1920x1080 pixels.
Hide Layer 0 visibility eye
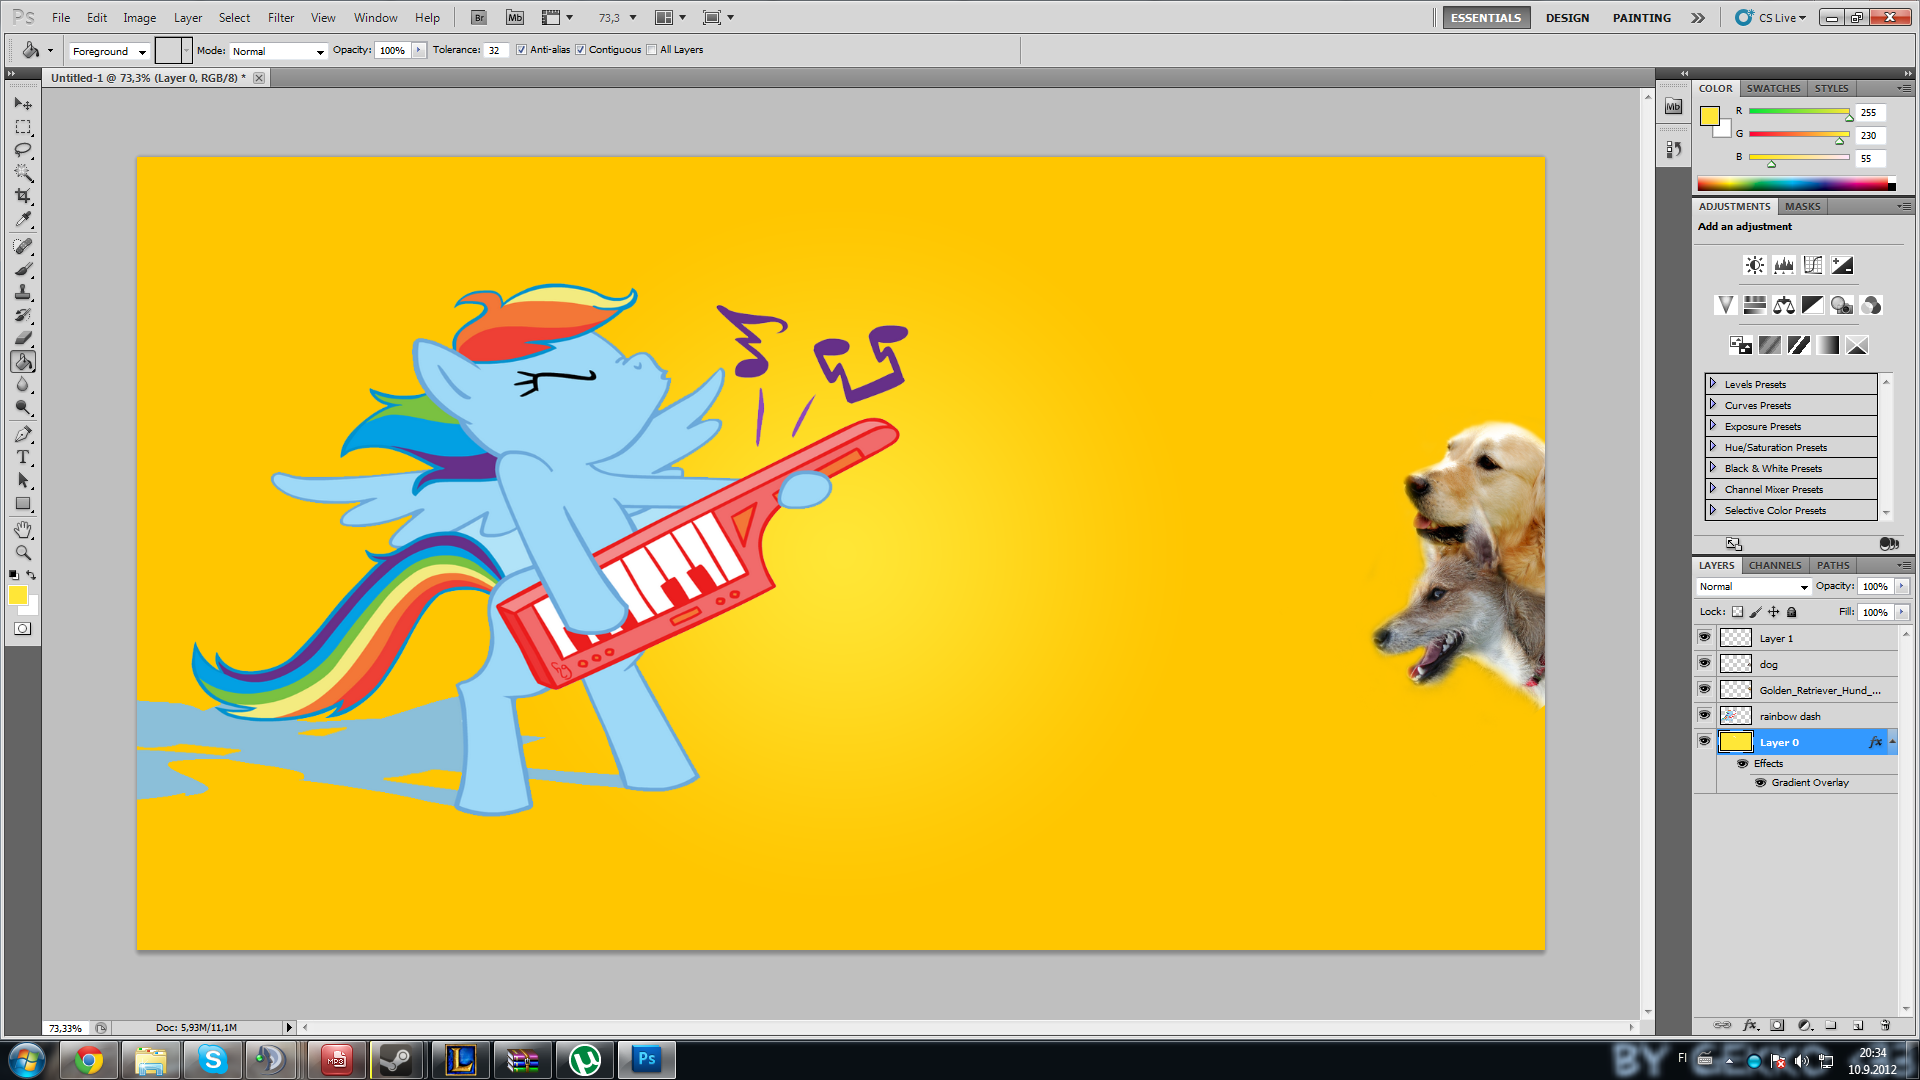1704,741
